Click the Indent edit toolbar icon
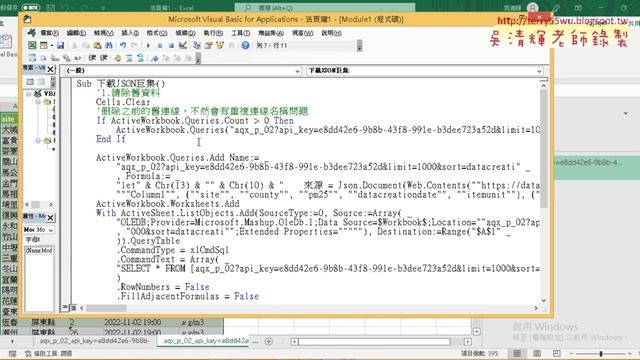The height and width of the screenshot is (360, 640). coord(92,58)
